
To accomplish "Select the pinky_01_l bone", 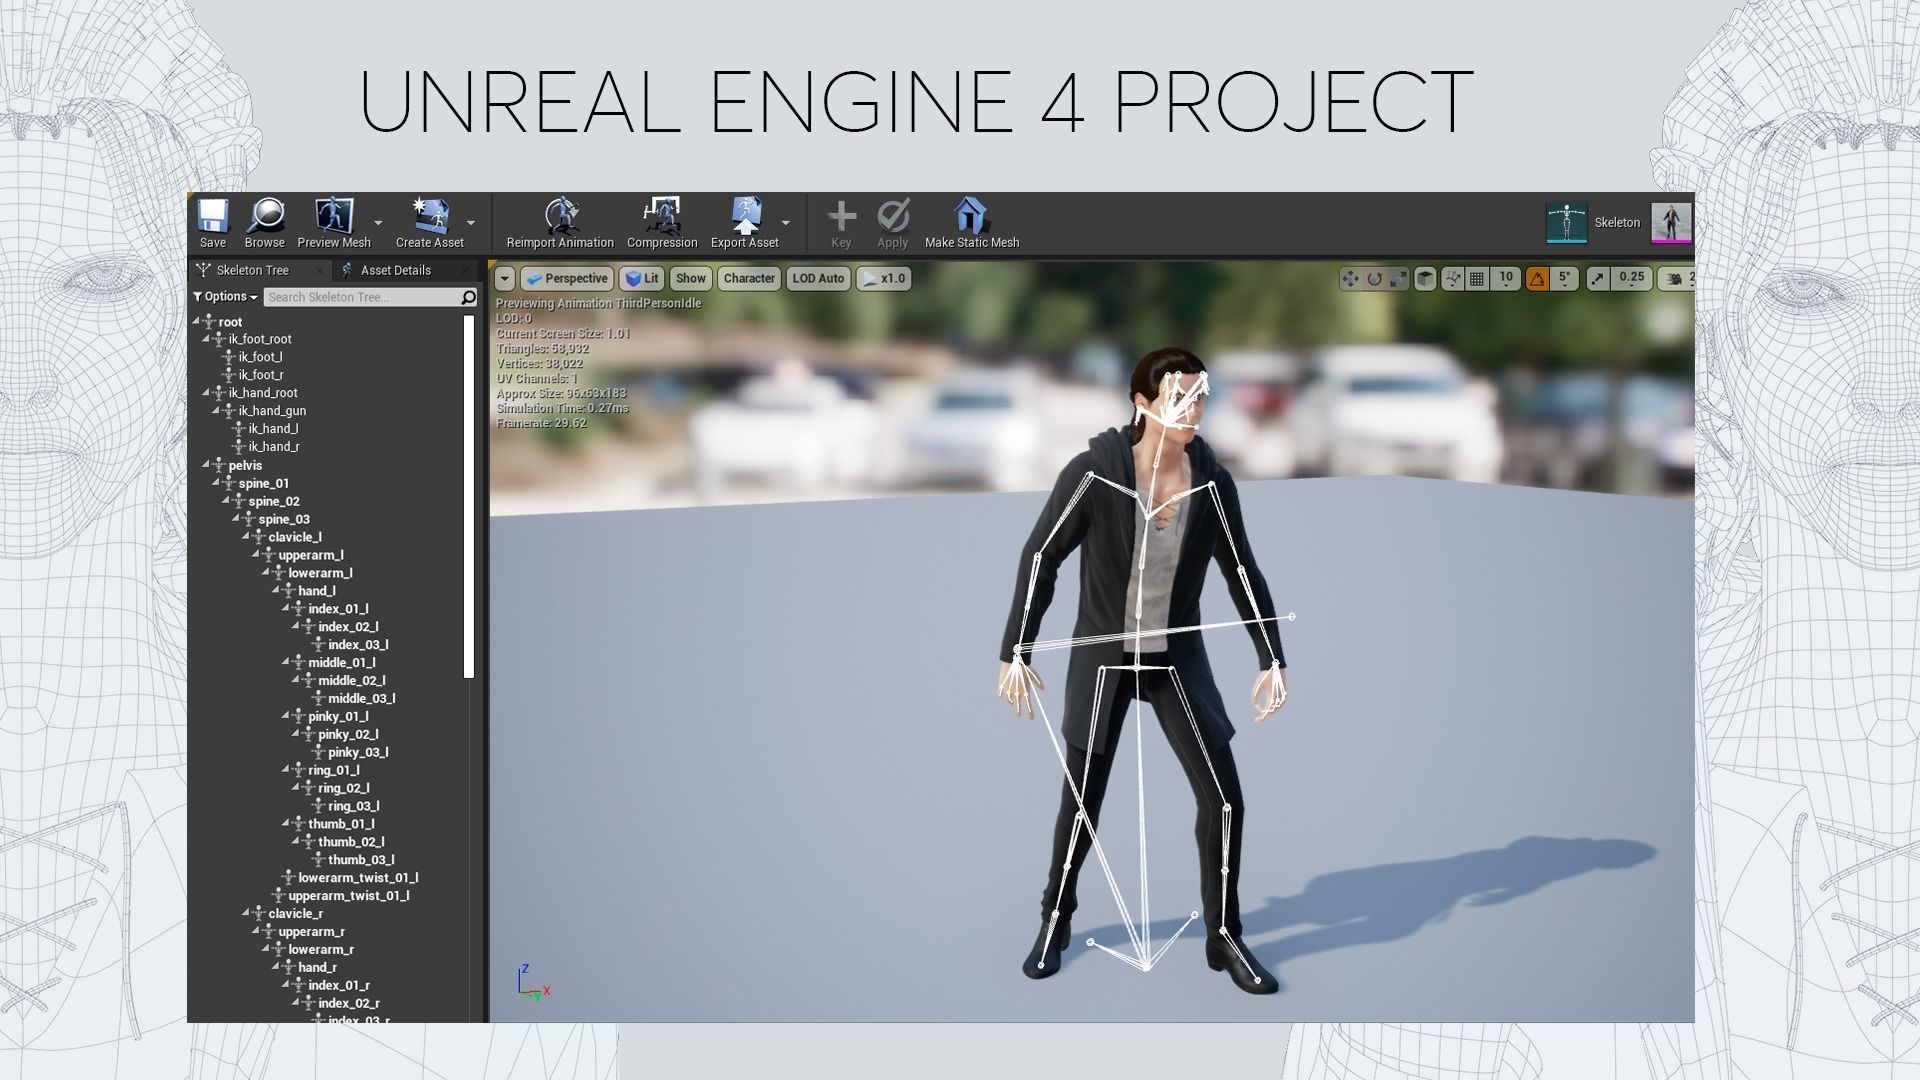I will point(338,717).
